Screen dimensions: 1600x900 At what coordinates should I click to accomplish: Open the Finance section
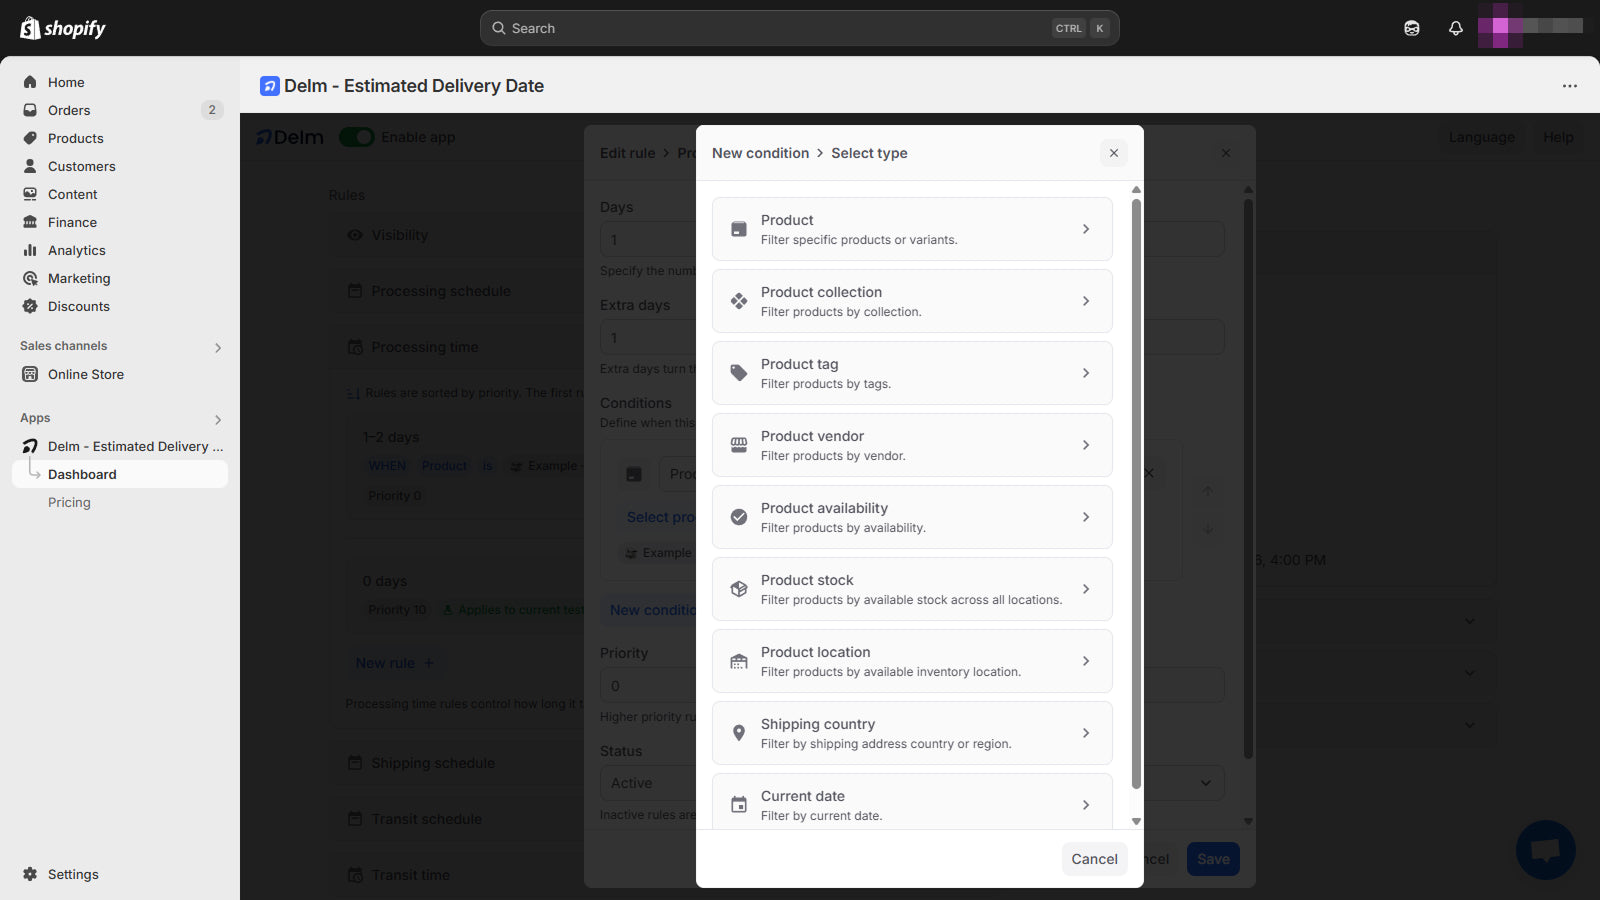120,222
